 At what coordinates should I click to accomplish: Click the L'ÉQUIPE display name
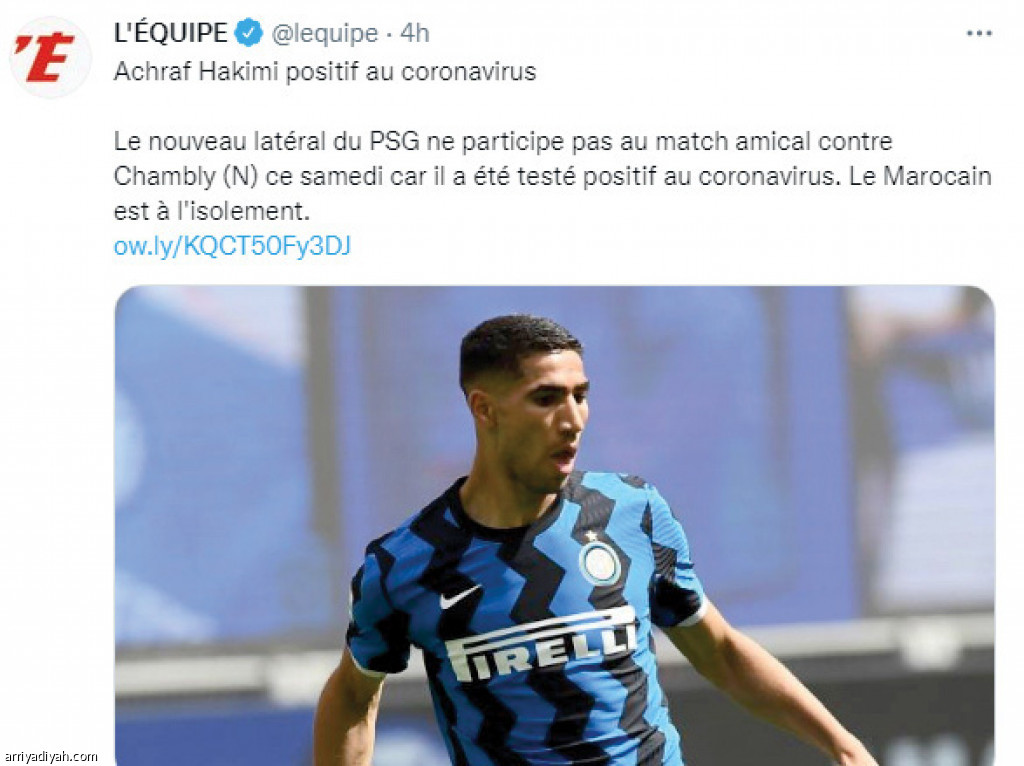170,33
